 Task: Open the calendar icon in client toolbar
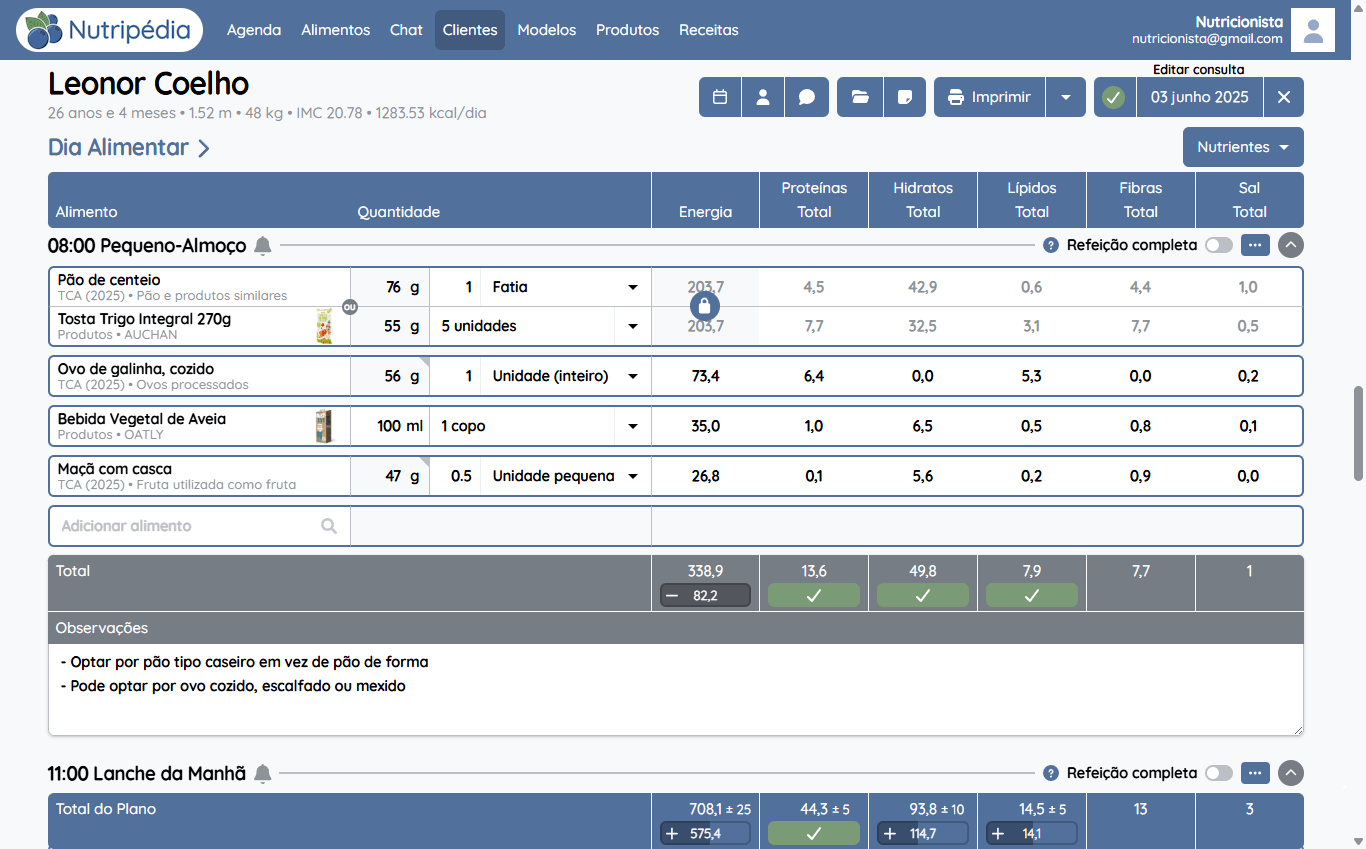click(x=720, y=97)
